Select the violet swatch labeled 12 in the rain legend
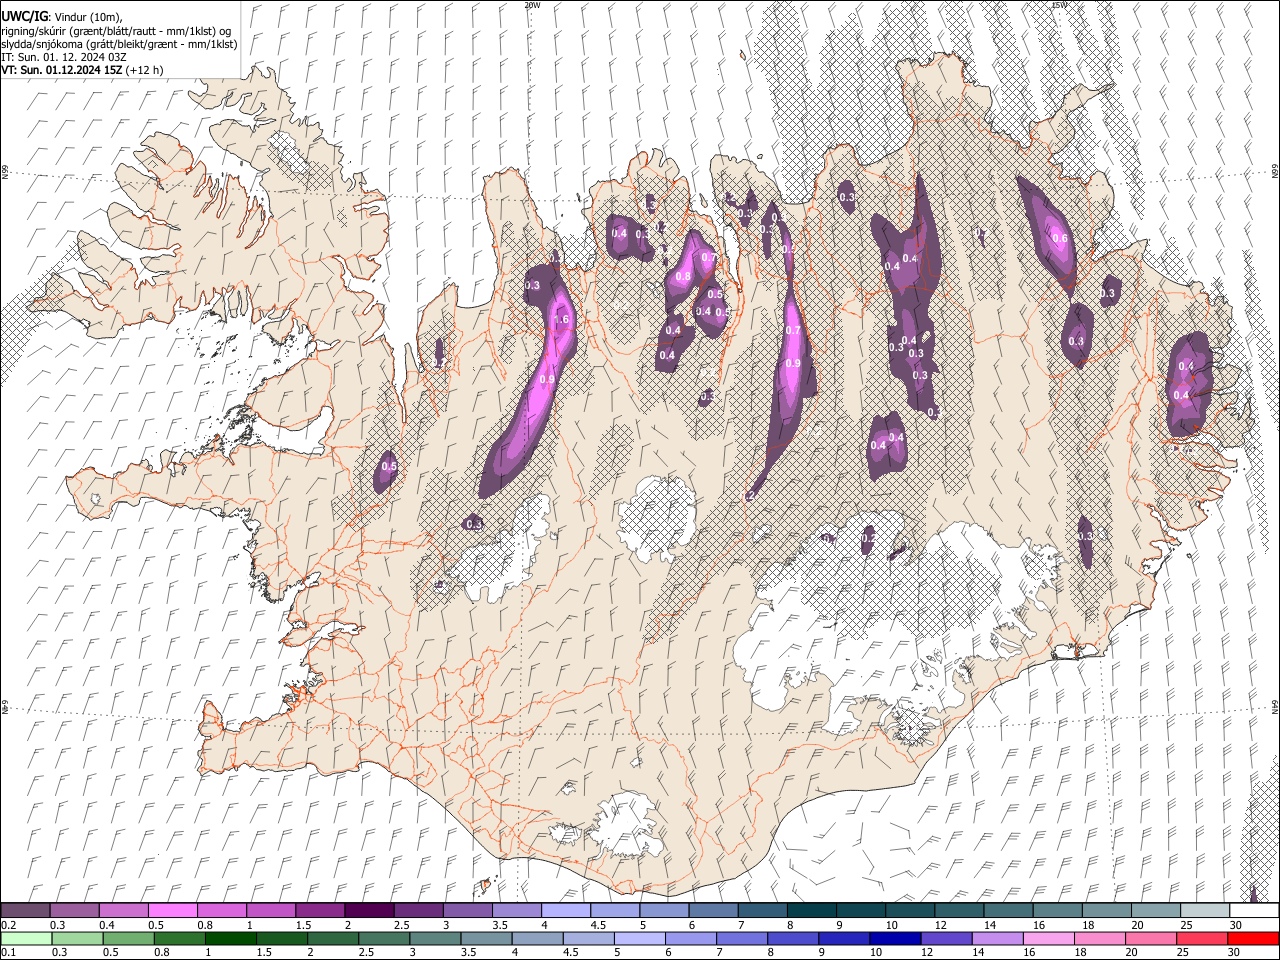The width and height of the screenshot is (1280, 960). coord(946,938)
